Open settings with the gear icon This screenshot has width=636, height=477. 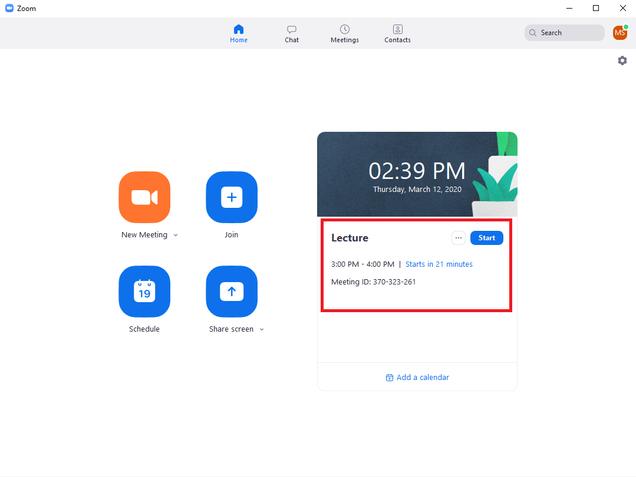[x=622, y=61]
